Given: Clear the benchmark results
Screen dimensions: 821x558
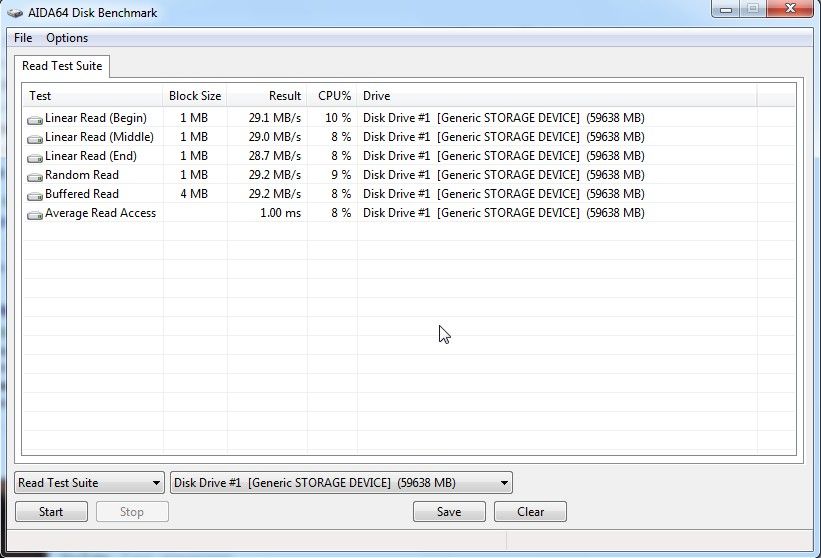Looking at the screenshot, I should click(x=530, y=512).
